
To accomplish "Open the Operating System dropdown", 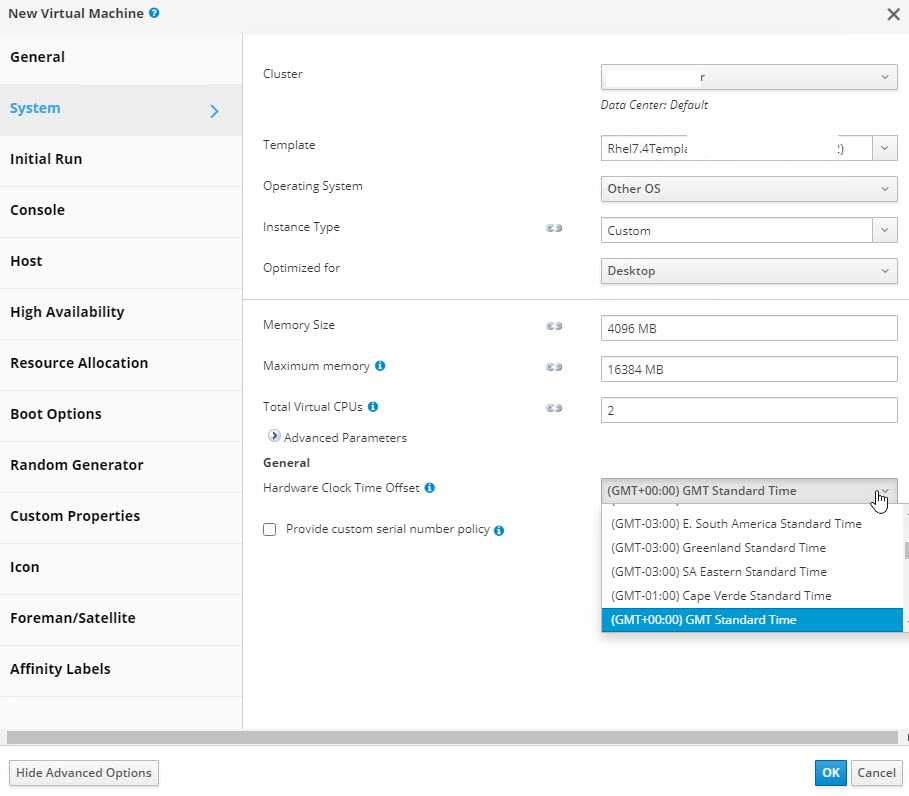I will tap(749, 189).
